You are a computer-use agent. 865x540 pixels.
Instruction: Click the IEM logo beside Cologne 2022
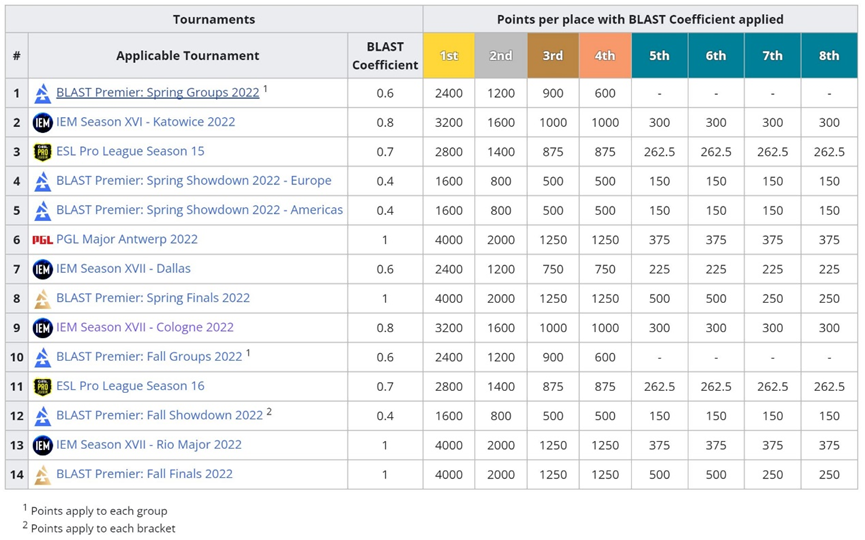point(42,328)
